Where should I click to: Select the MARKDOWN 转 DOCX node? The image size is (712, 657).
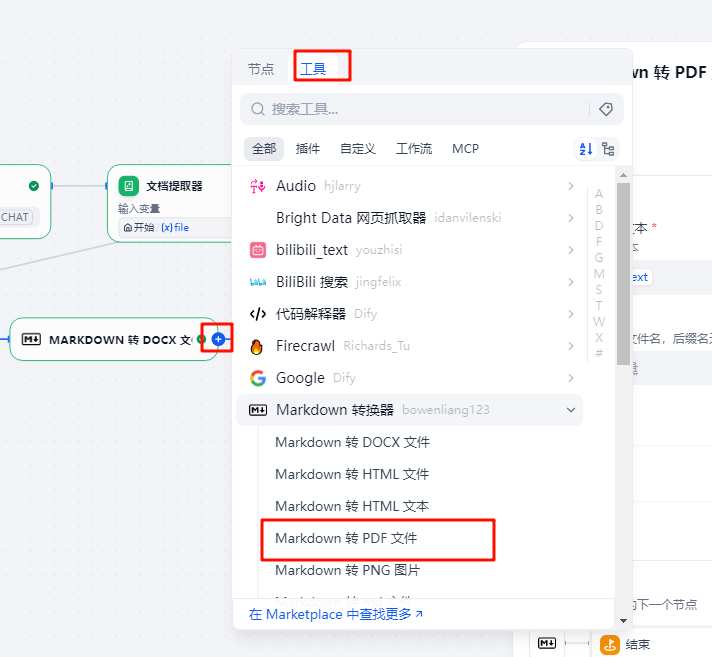(114, 339)
